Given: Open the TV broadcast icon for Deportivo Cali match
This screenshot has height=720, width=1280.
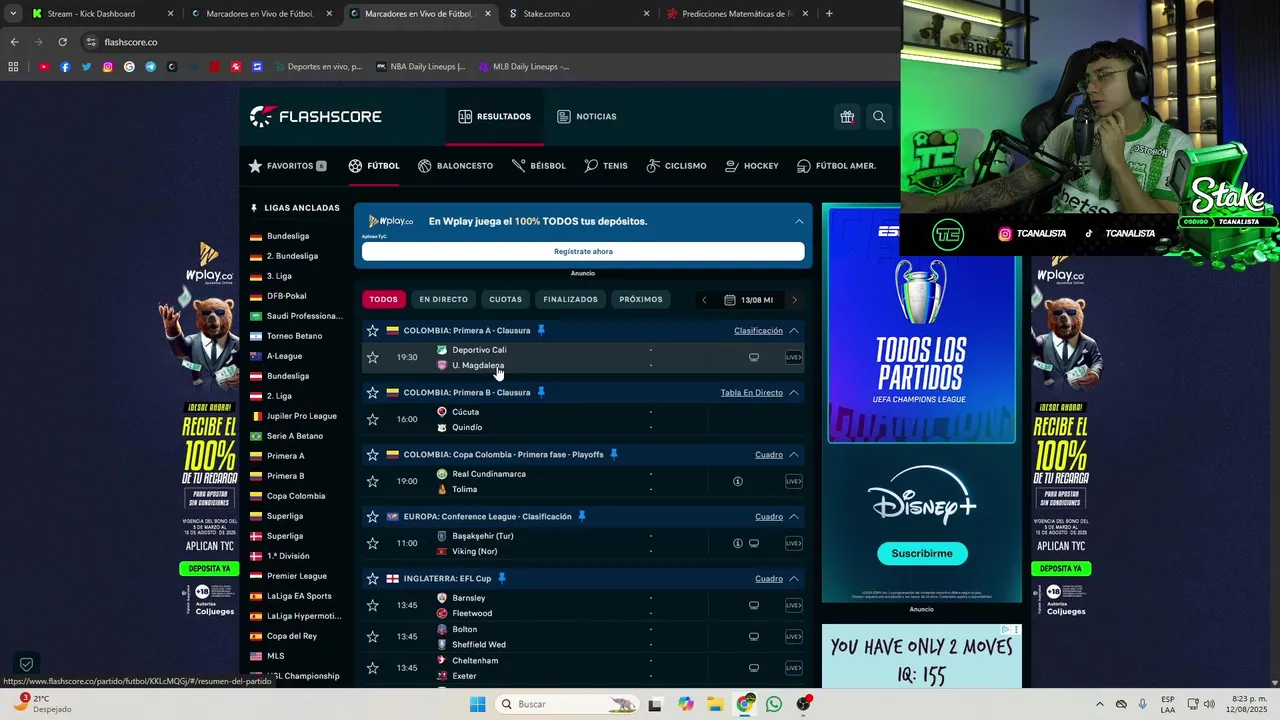Looking at the screenshot, I should pyautogui.click(x=754, y=357).
